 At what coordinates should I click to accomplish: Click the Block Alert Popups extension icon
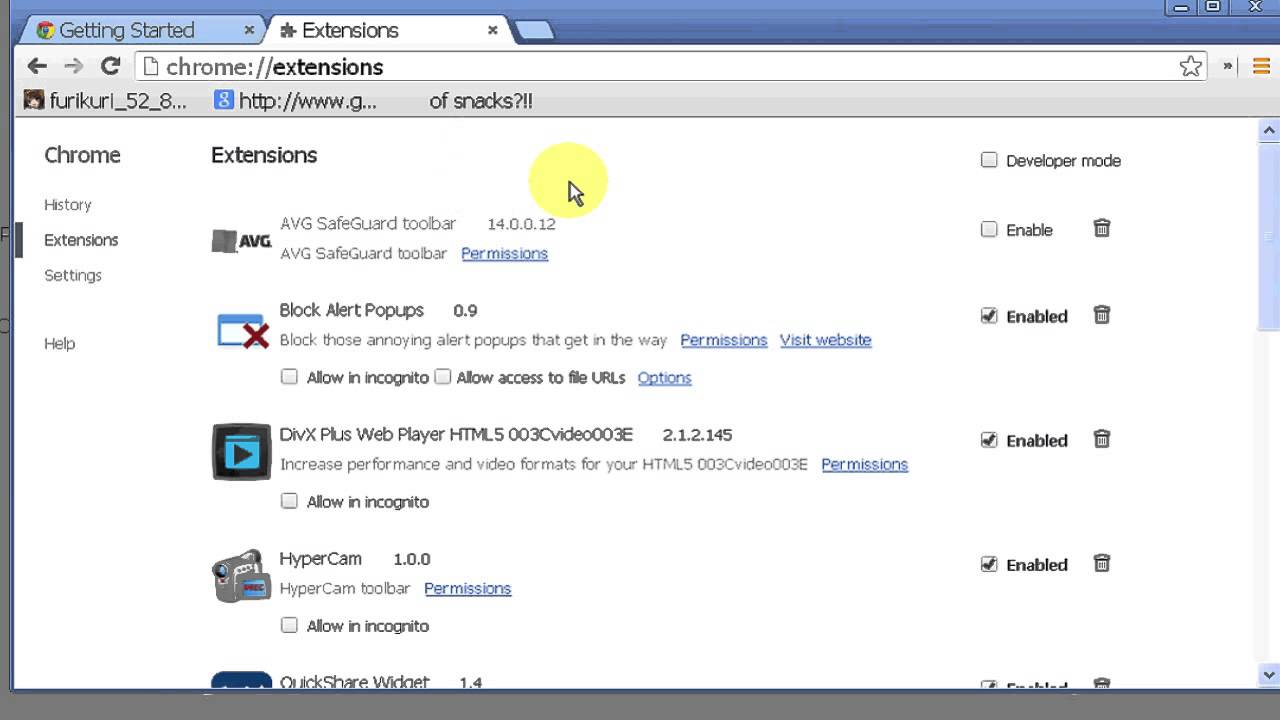coord(242,330)
